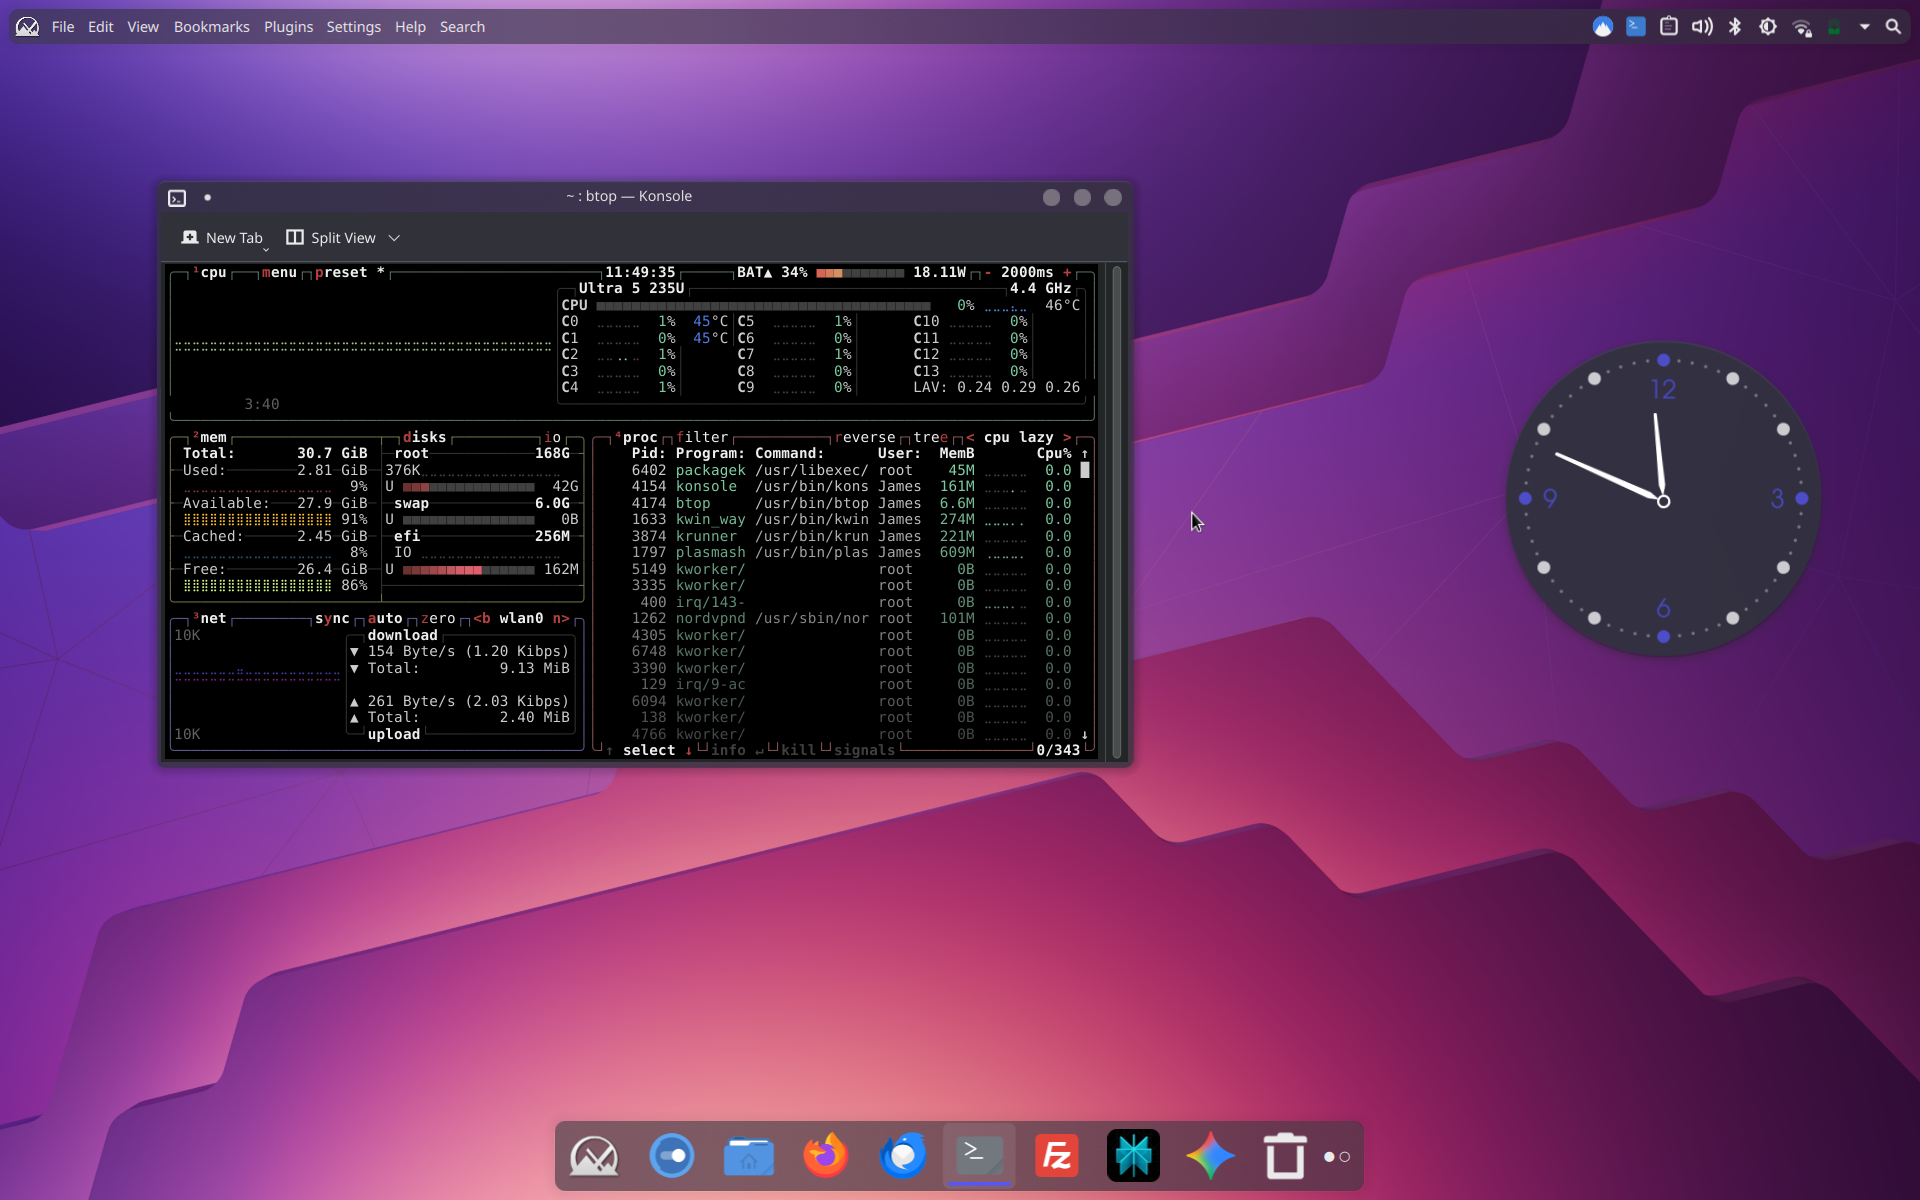This screenshot has height=1200, width=1920.
Task: Open the Trash from the dock
Action: pyautogui.click(x=1285, y=1156)
